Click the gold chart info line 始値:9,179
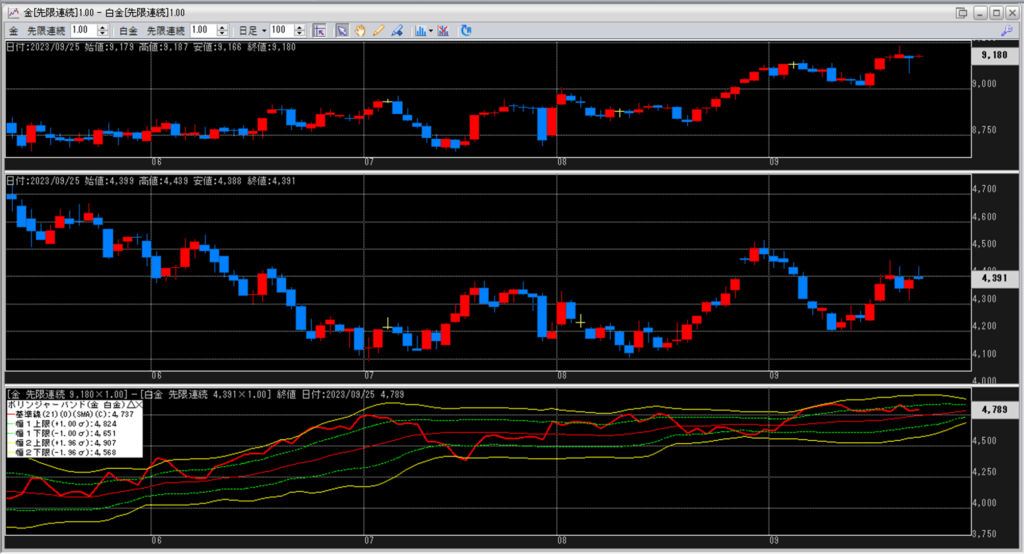The image size is (1024, 554). [x=151, y=47]
